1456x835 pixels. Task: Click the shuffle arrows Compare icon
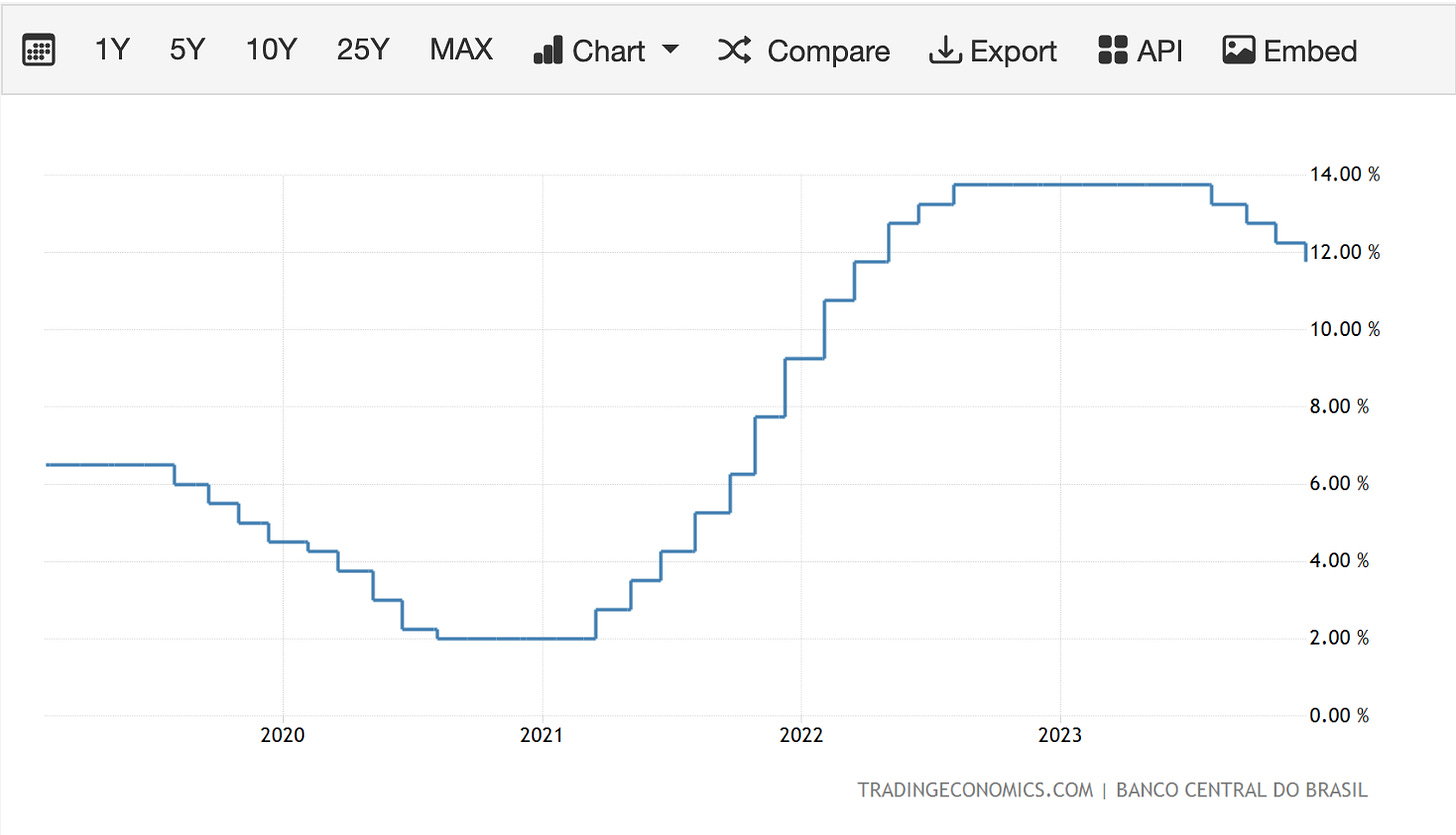[735, 50]
